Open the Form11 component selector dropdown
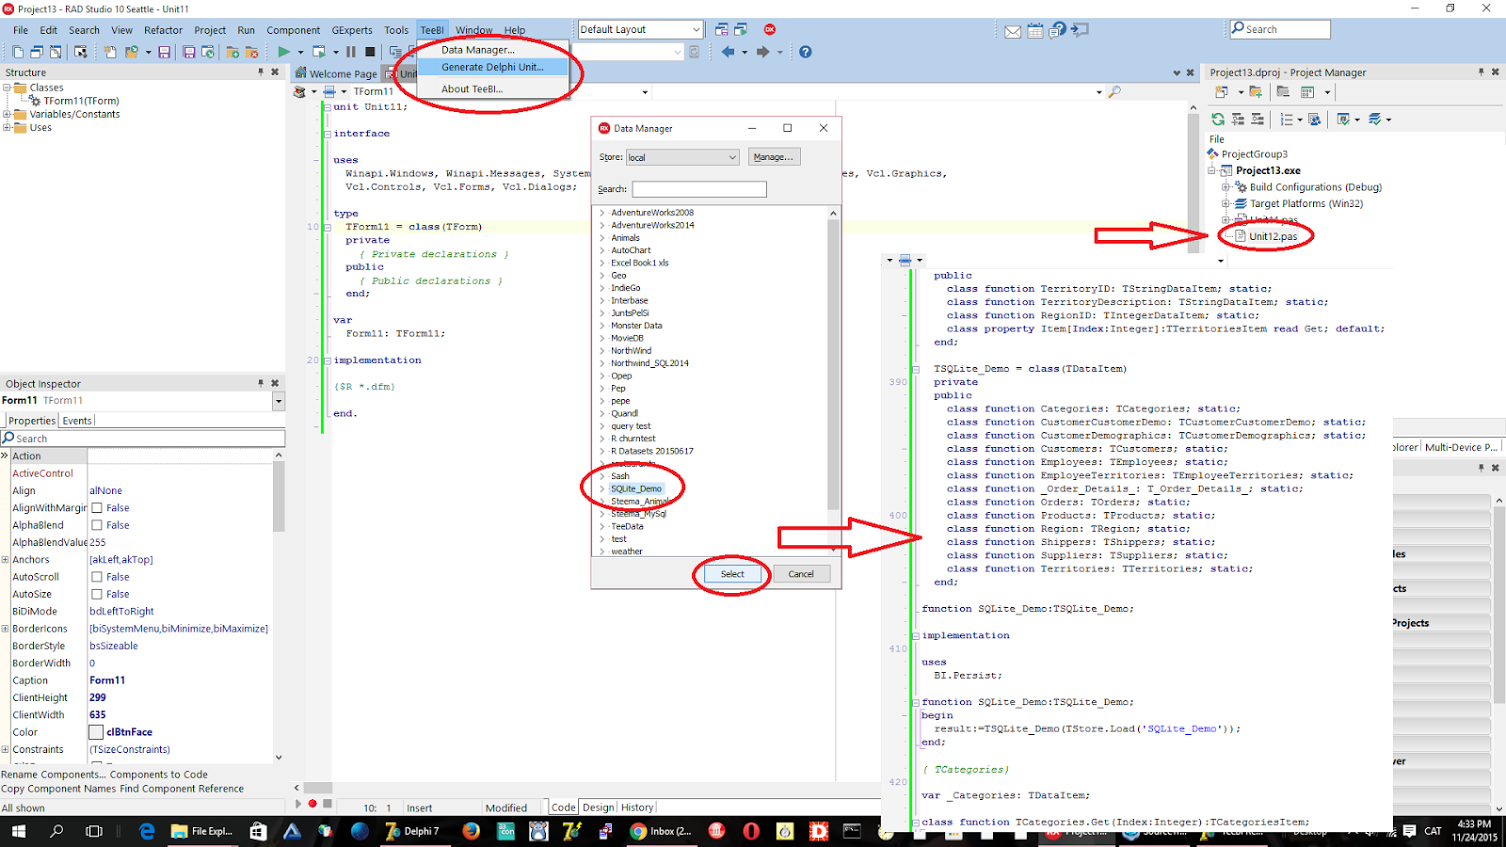Image resolution: width=1506 pixels, height=847 pixels. pyautogui.click(x=278, y=401)
